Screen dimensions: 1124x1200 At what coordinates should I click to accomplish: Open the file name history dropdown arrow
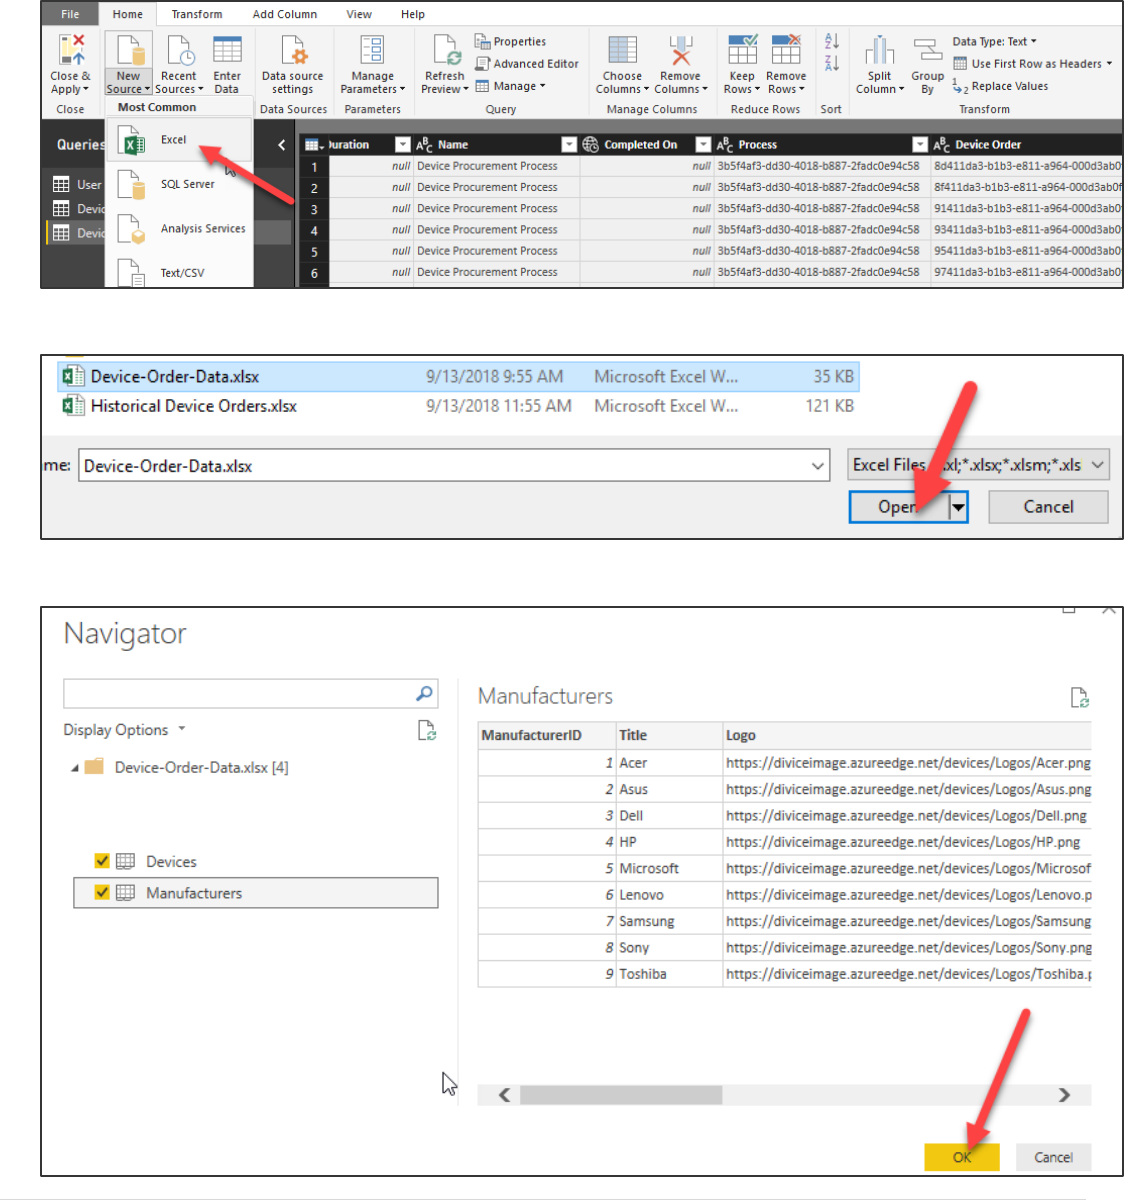tap(818, 466)
